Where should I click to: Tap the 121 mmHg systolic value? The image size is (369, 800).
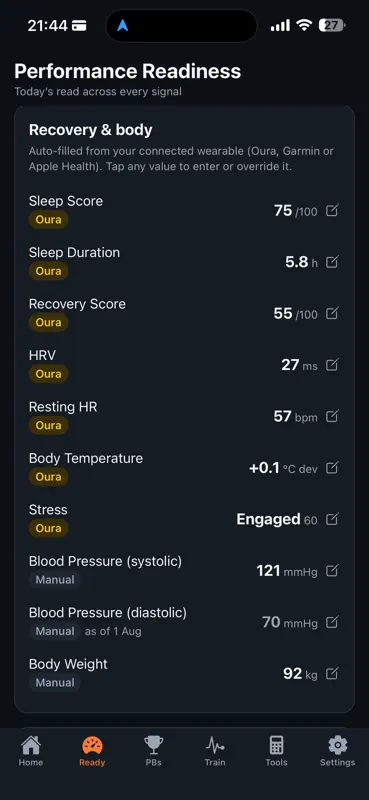[287, 571]
